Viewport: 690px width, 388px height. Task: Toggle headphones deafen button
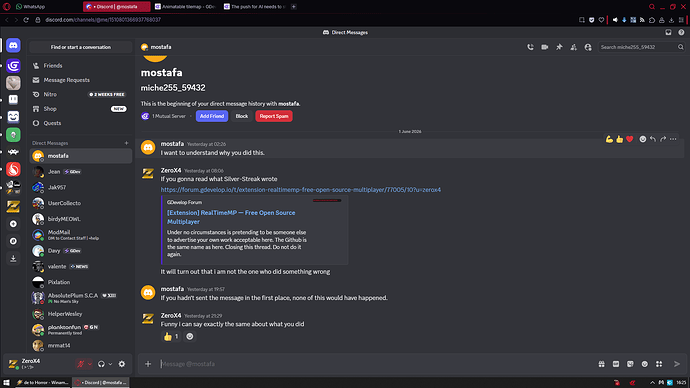[x=101, y=364]
